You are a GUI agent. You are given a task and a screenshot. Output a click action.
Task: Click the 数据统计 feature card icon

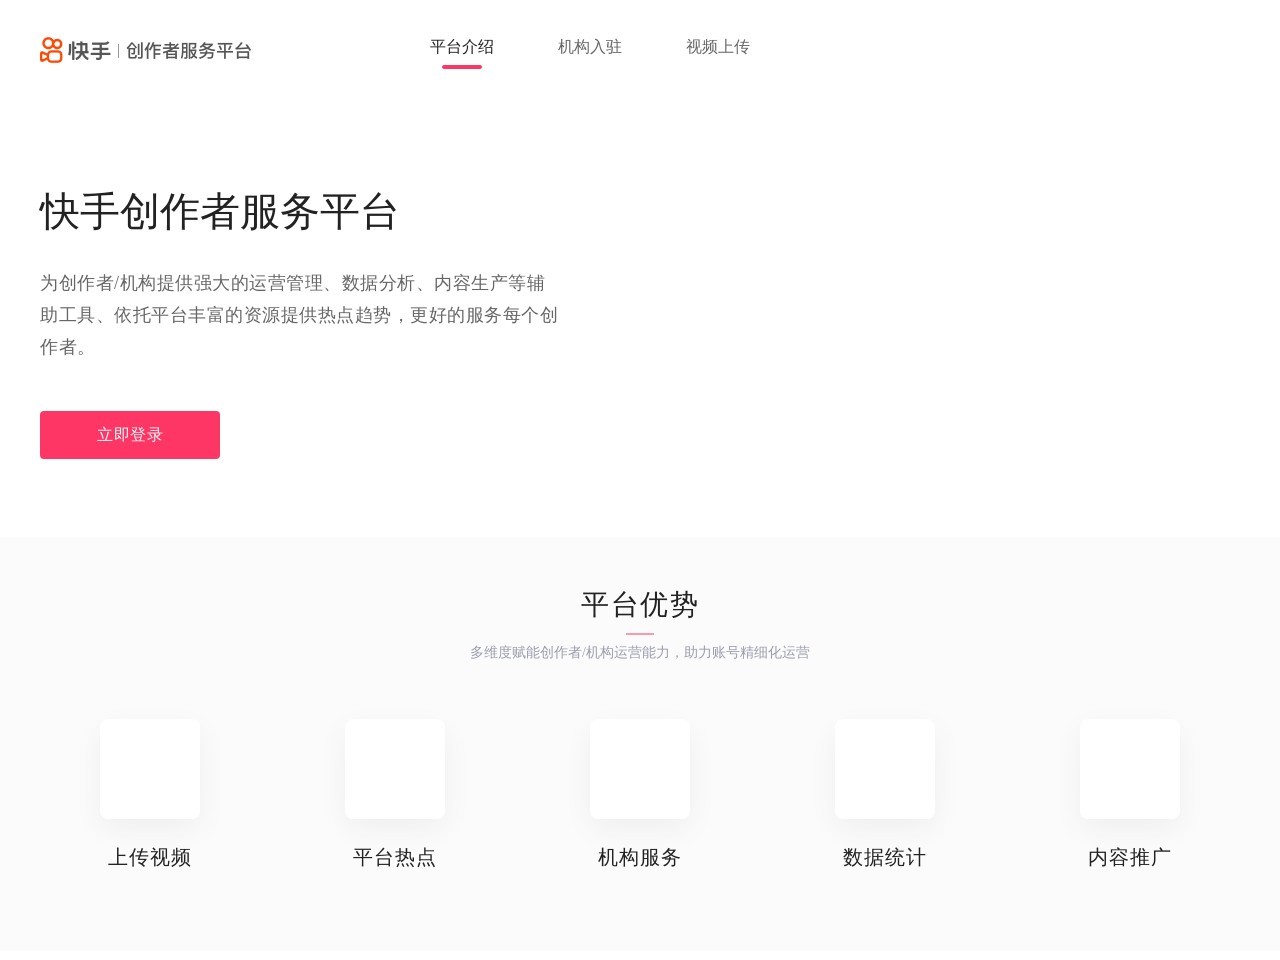point(885,769)
